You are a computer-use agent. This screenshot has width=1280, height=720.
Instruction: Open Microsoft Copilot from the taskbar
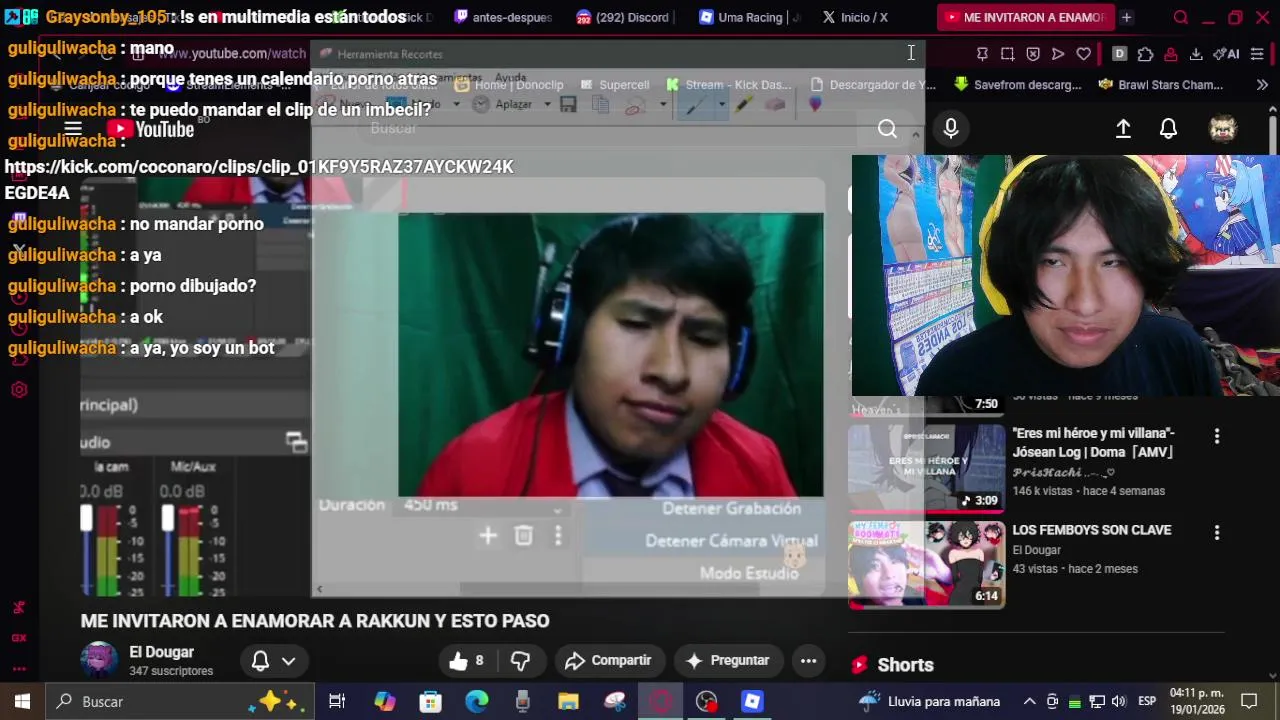pos(384,701)
